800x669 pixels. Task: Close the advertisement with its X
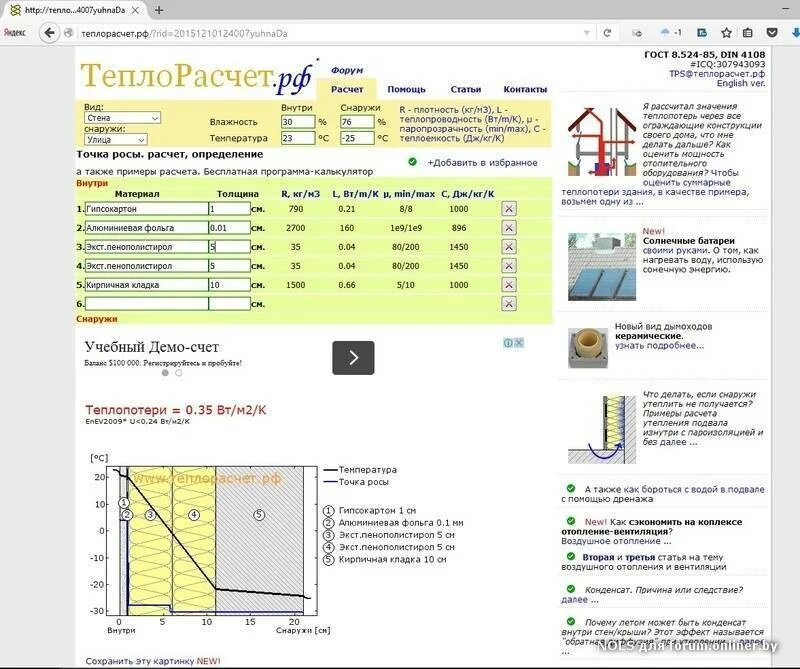pyautogui.click(x=519, y=343)
